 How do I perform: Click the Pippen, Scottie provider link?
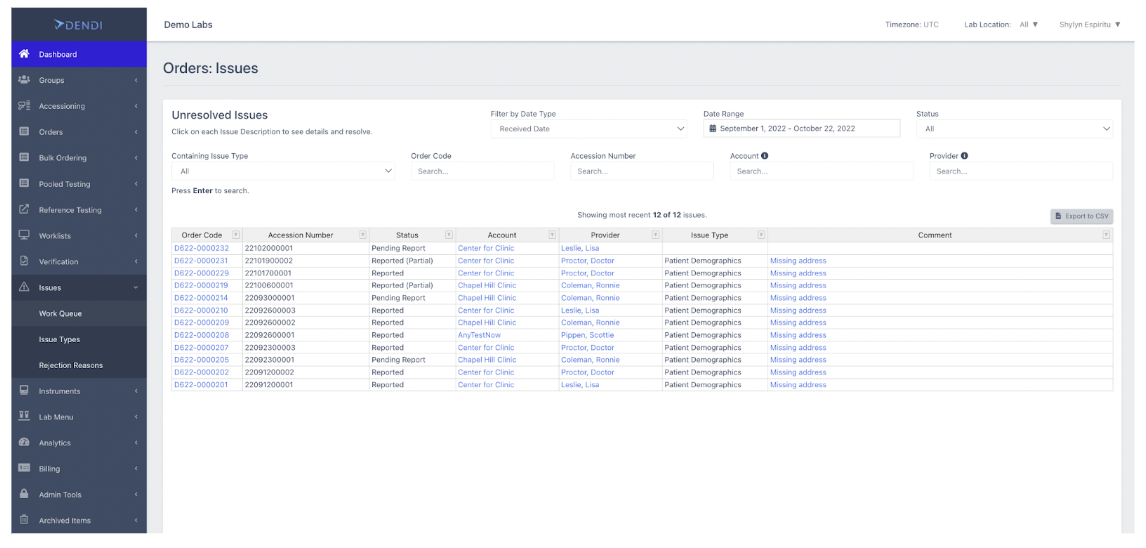click(x=588, y=335)
